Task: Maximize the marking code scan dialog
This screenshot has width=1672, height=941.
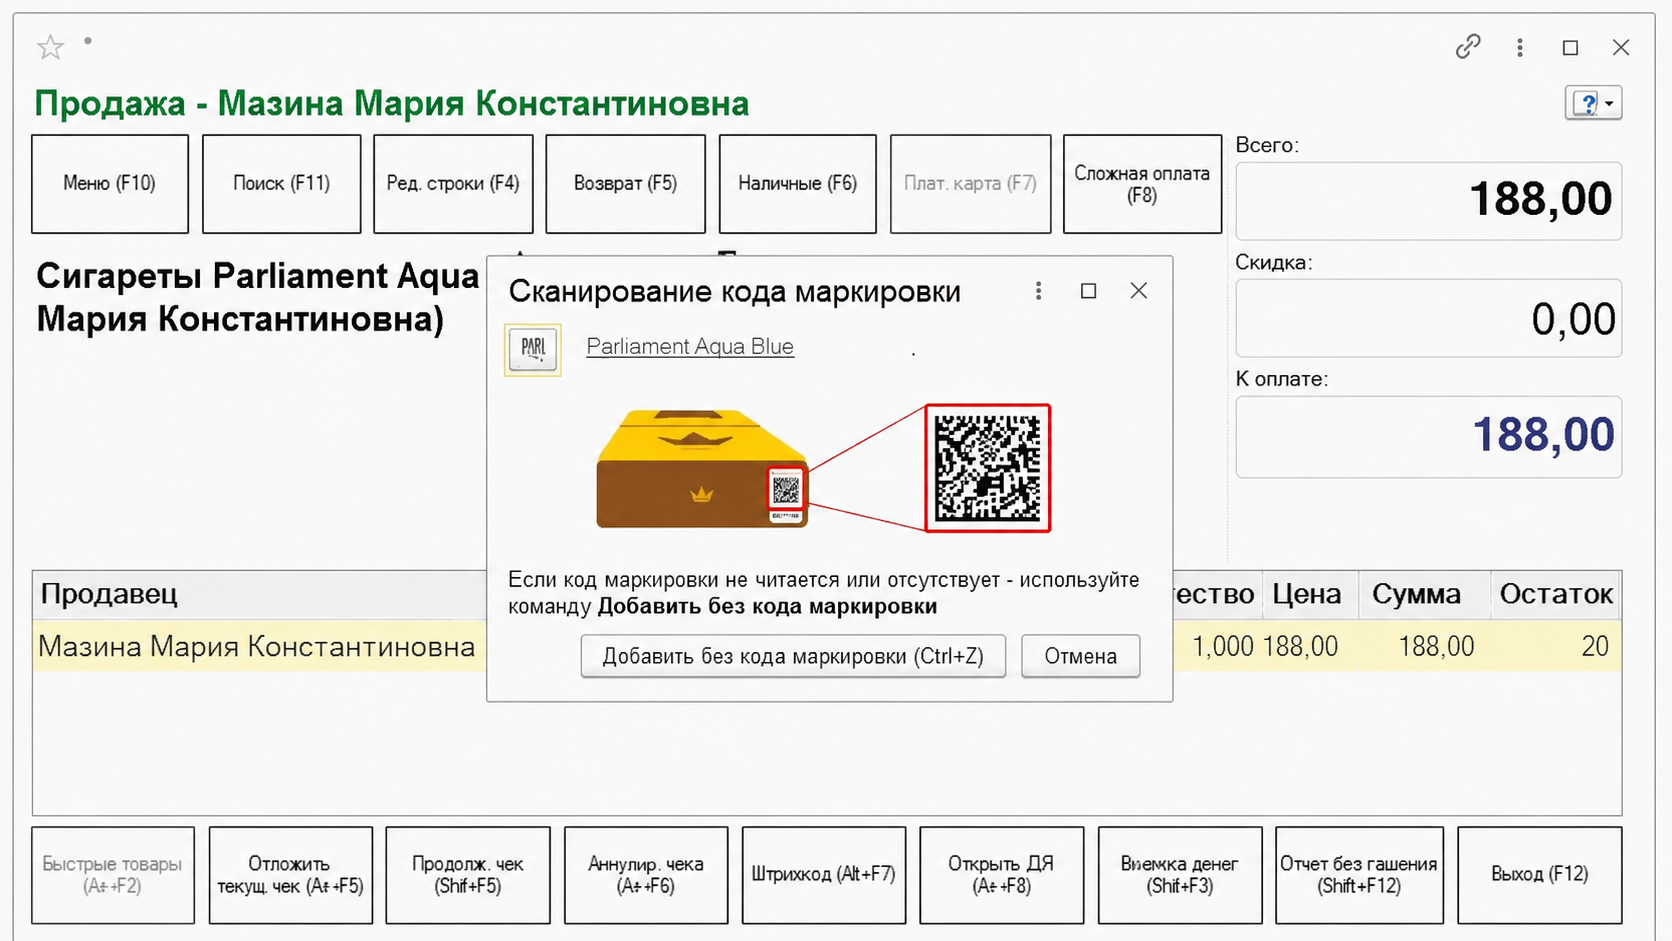Action: pyautogui.click(x=1088, y=291)
